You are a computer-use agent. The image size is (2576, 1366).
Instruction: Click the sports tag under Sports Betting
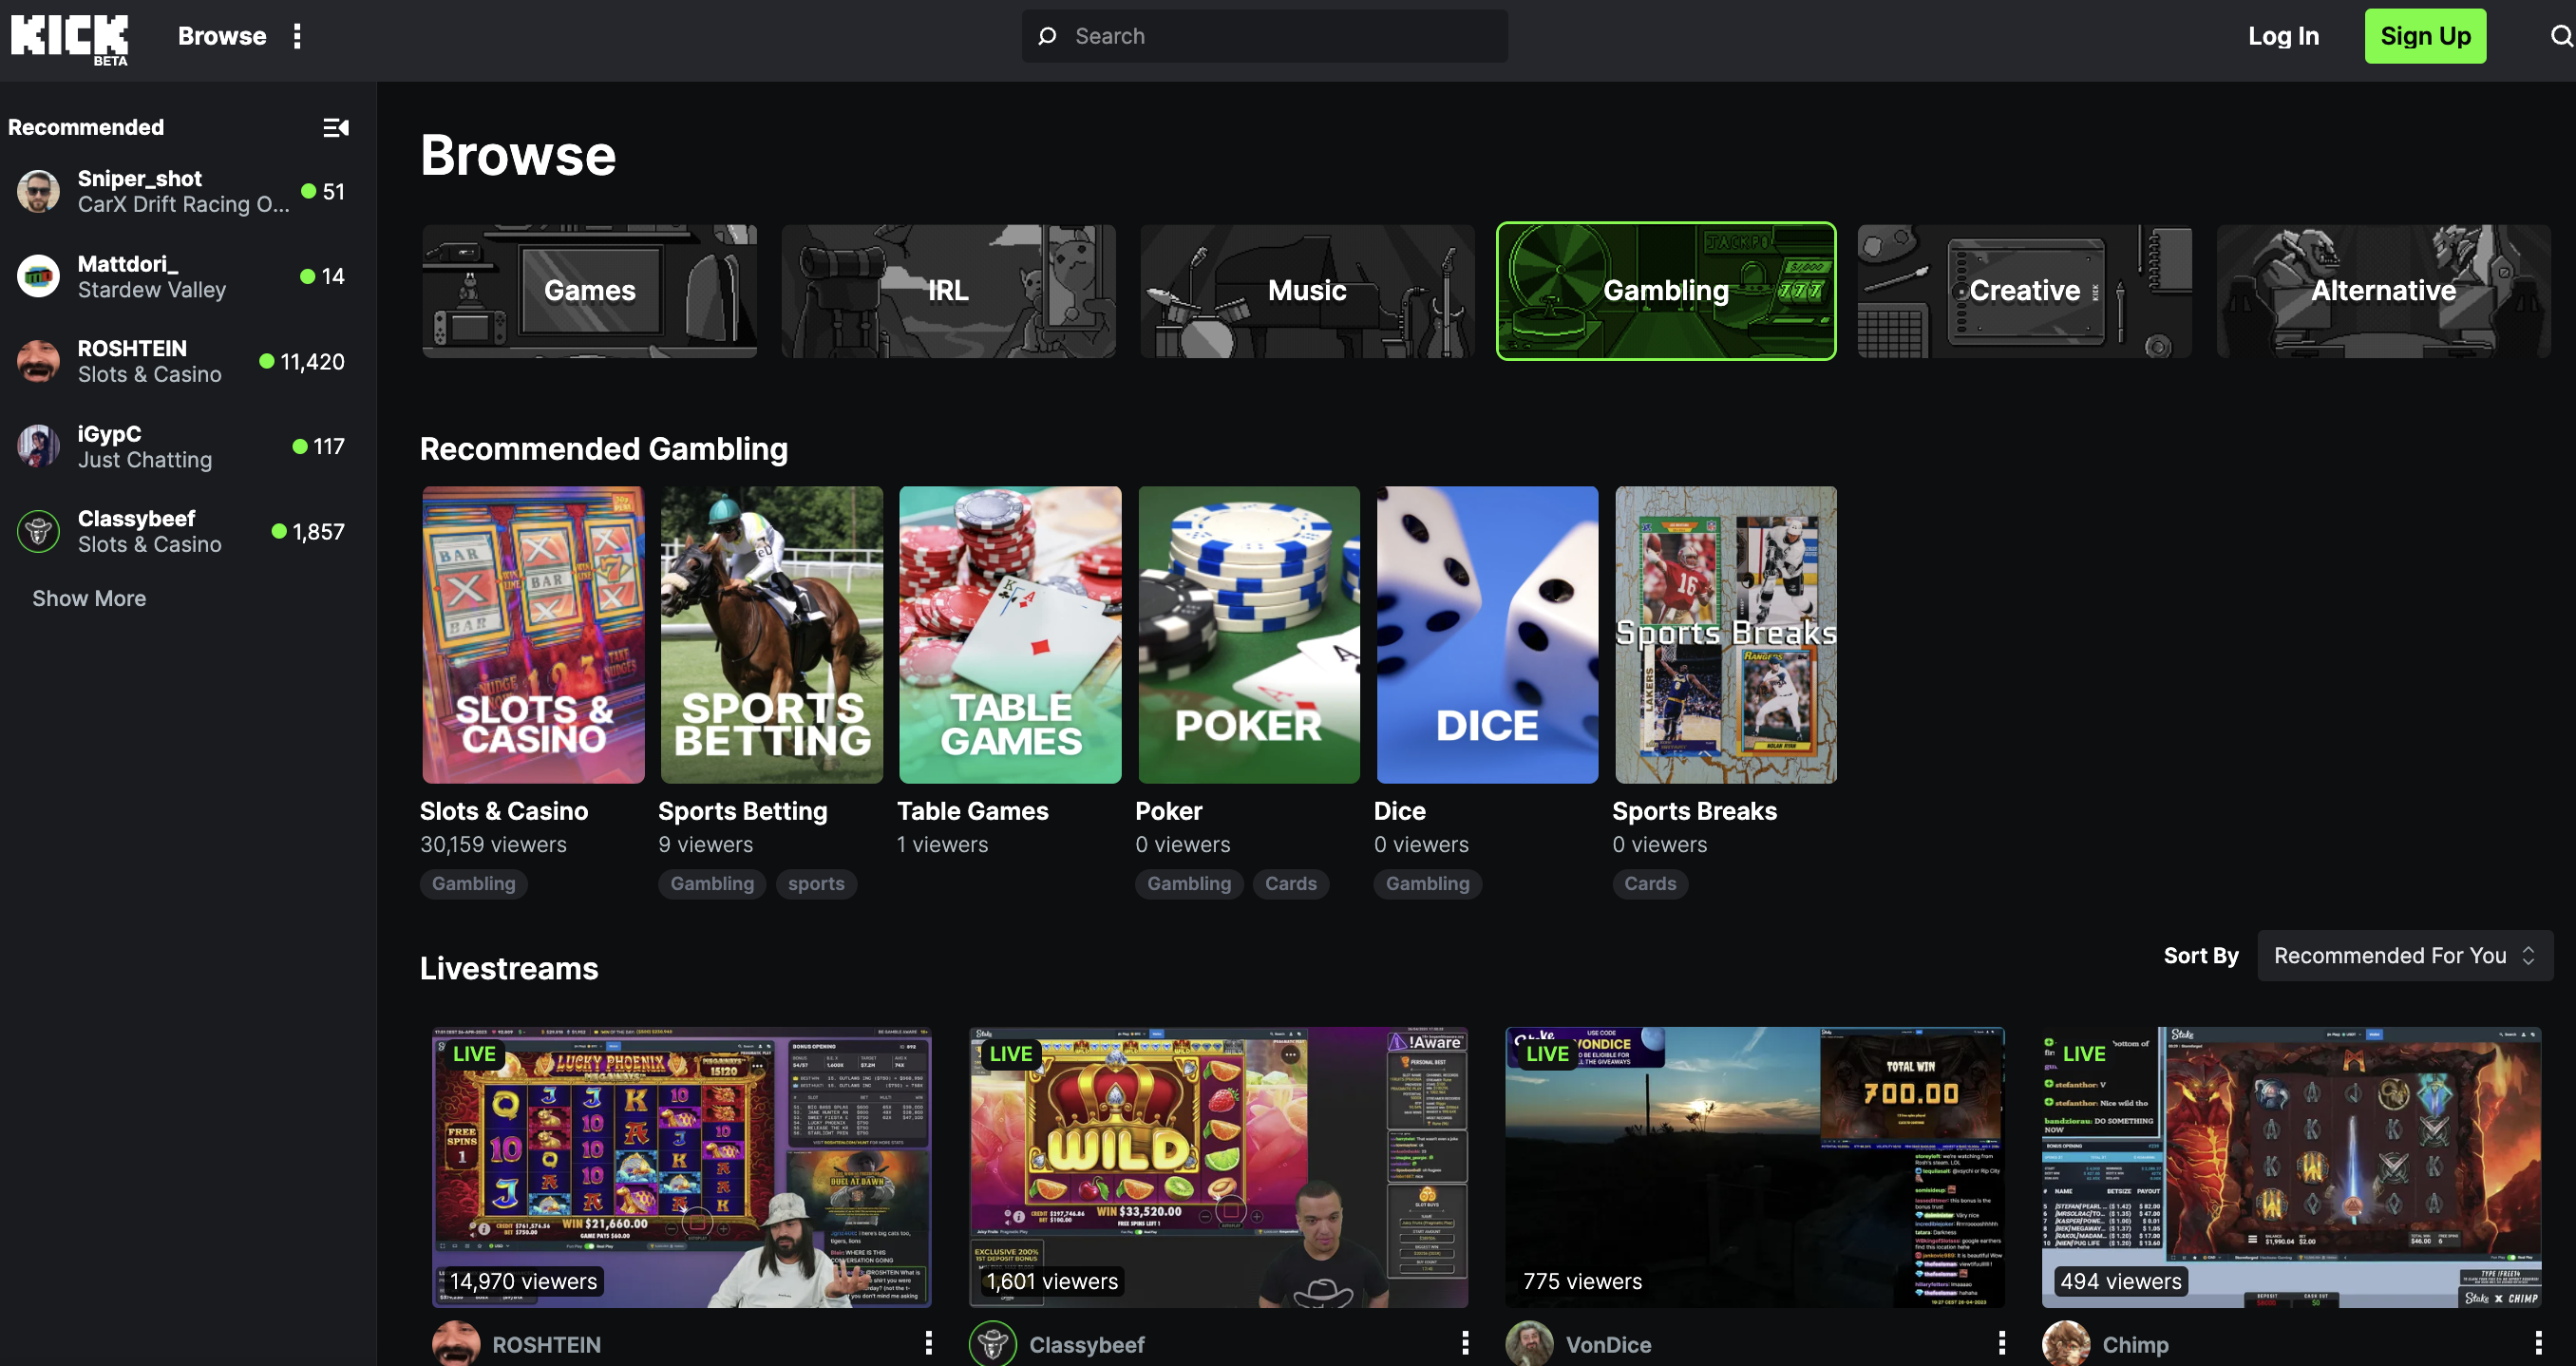(x=816, y=884)
